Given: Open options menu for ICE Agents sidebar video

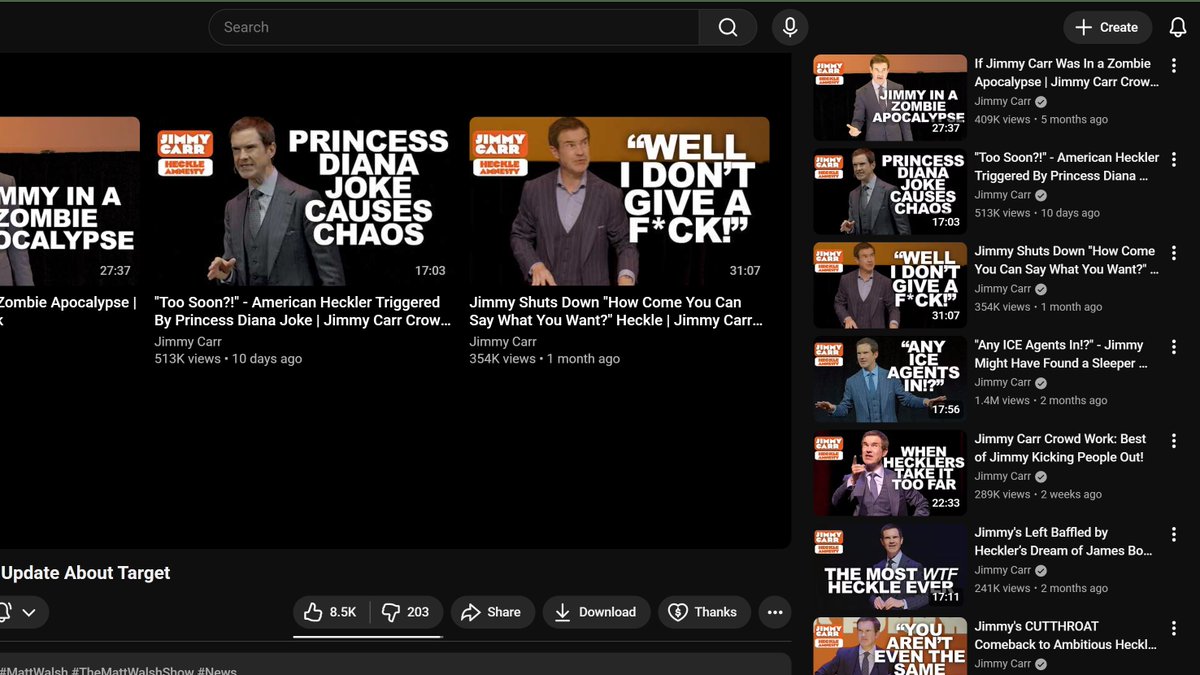Looking at the screenshot, I should pos(1173,347).
